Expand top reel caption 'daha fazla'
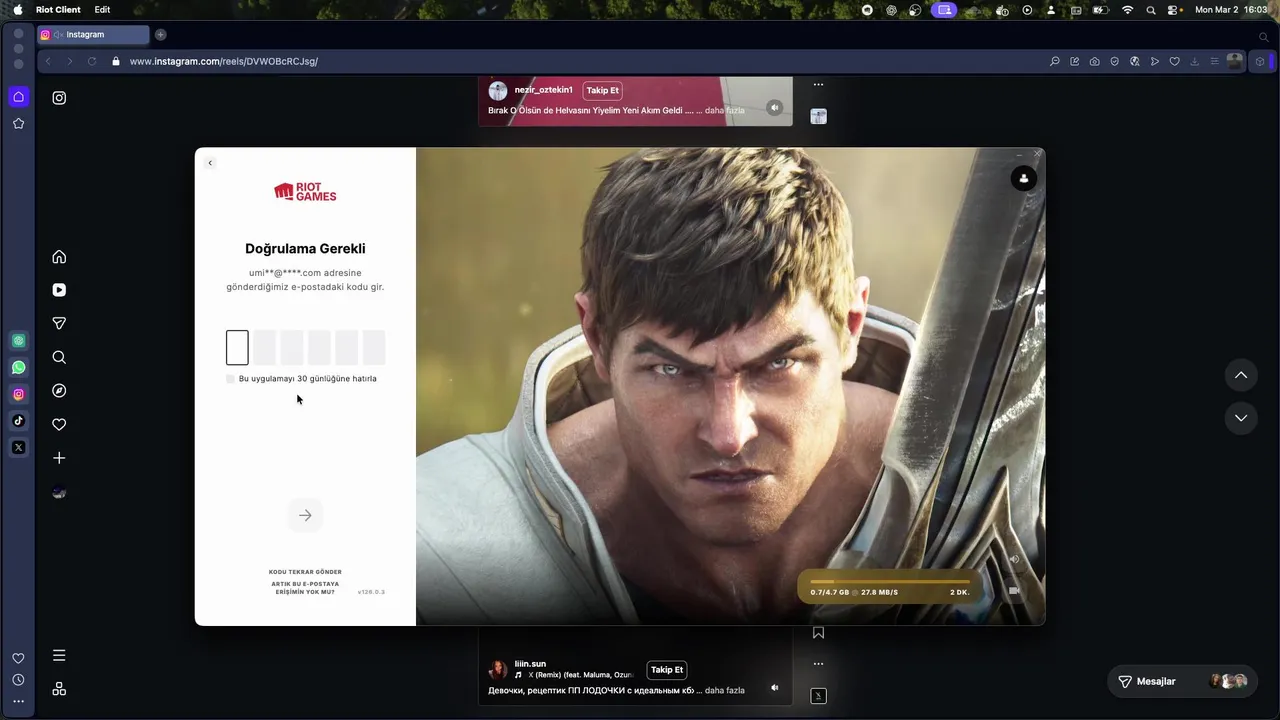1280x720 pixels. [x=725, y=110]
